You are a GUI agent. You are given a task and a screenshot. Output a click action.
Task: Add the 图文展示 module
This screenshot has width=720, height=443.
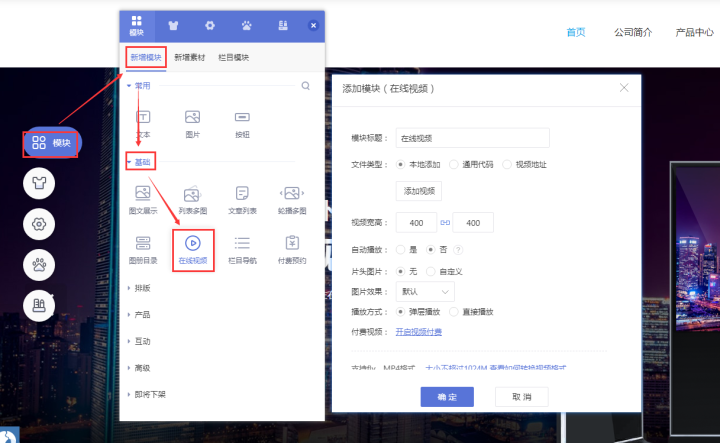[x=143, y=200]
